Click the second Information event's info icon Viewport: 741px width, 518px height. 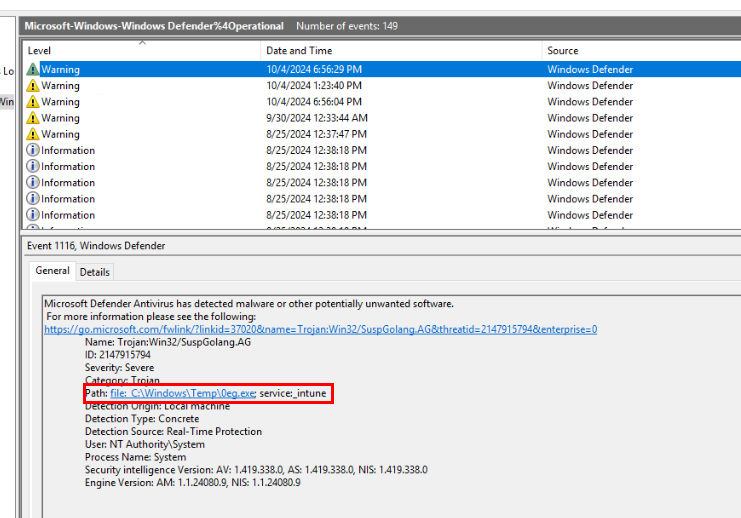click(x=33, y=166)
